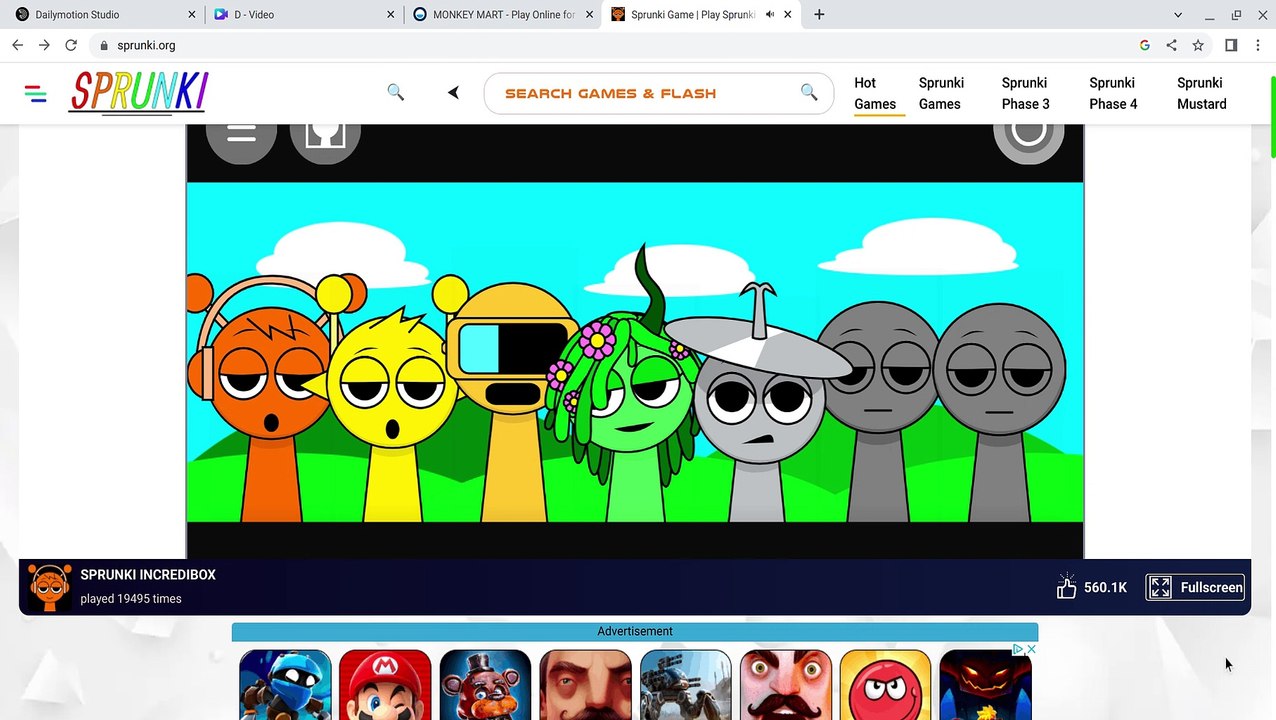This screenshot has height=720, width=1276.
Task: Select the gold robot-visor character
Action: click(512, 400)
